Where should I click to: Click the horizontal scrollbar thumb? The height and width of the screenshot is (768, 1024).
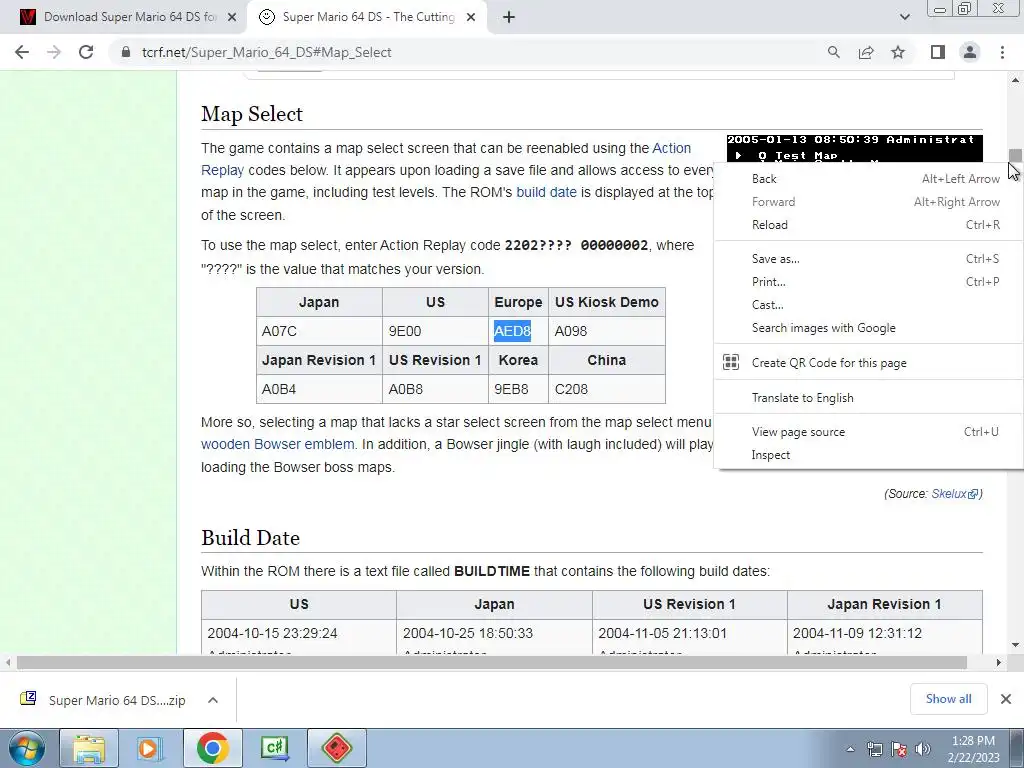(x=491, y=662)
